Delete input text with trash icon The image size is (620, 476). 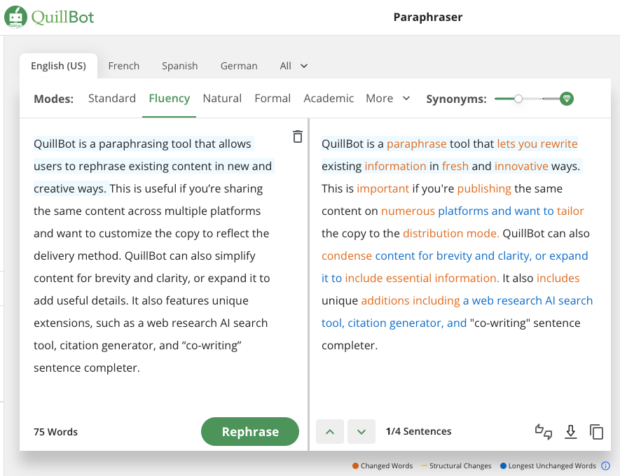pos(298,136)
